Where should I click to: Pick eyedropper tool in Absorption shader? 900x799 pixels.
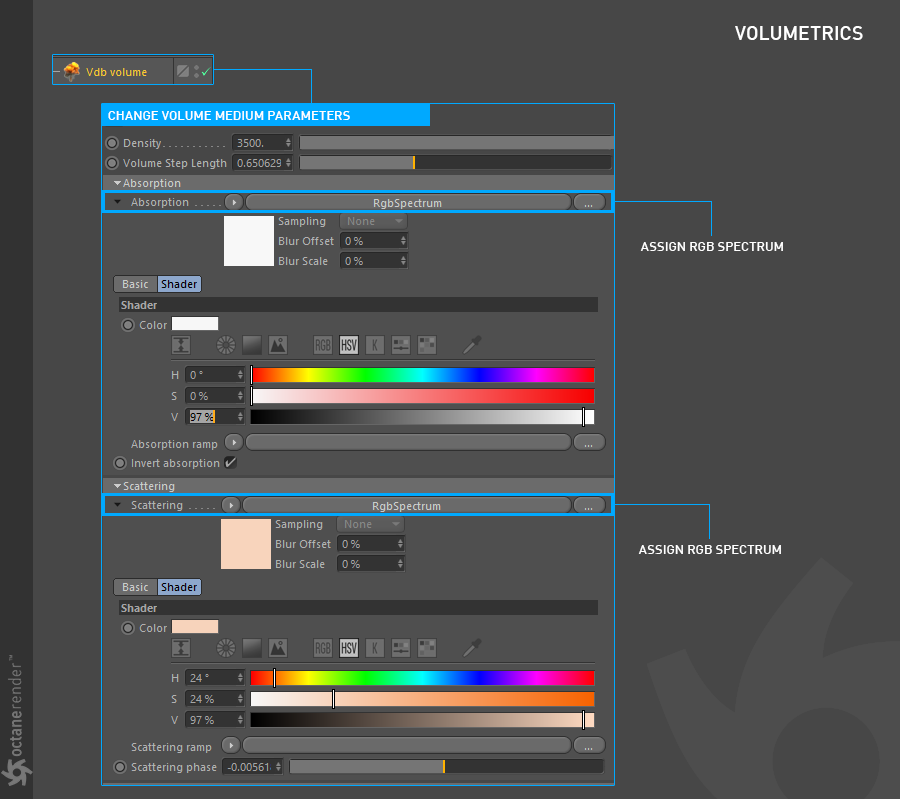coord(472,345)
